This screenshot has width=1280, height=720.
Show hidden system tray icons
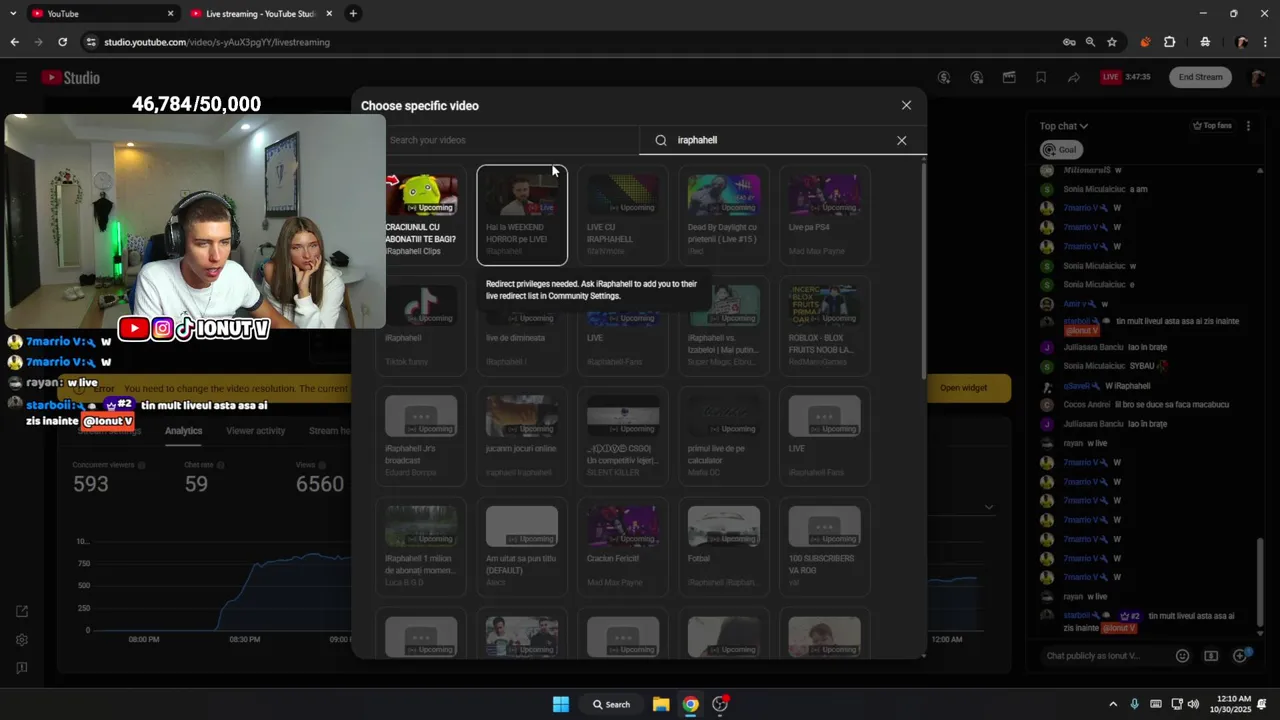click(1113, 704)
